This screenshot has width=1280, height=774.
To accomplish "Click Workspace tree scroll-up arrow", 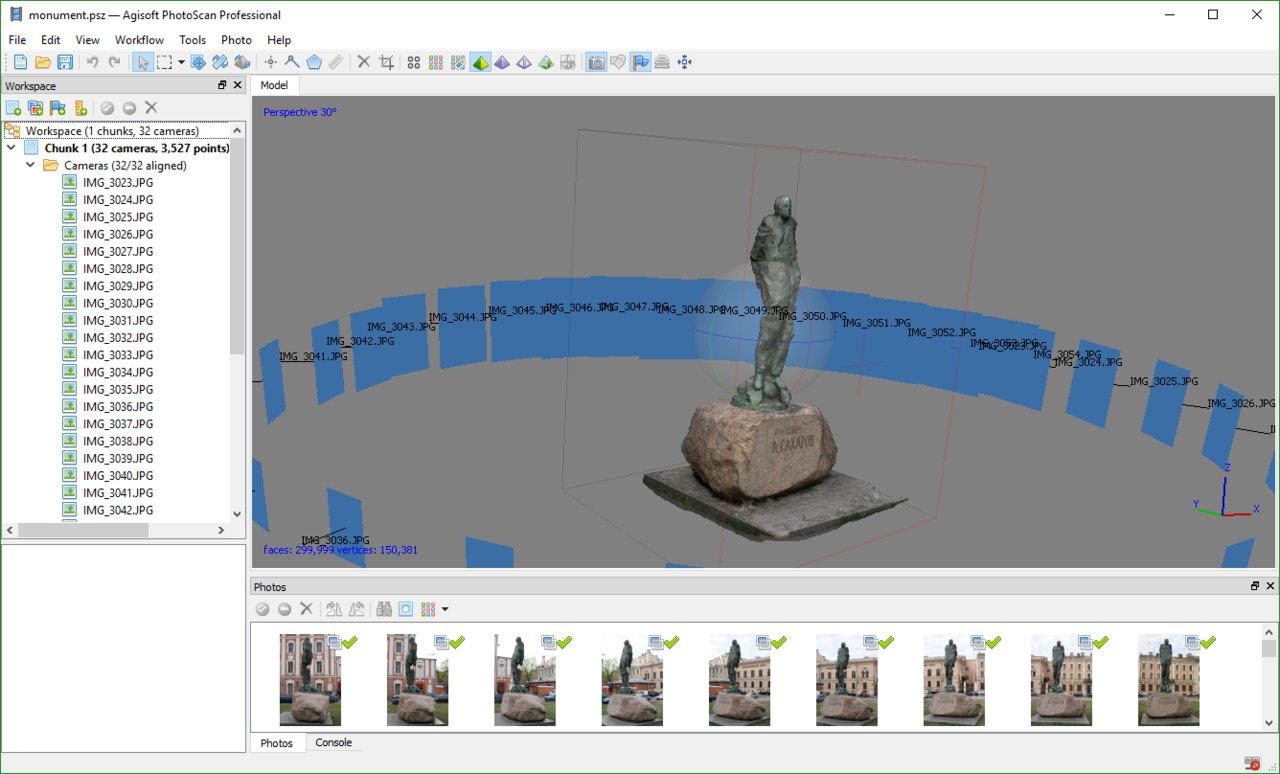I will pyautogui.click(x=237, y=130).
